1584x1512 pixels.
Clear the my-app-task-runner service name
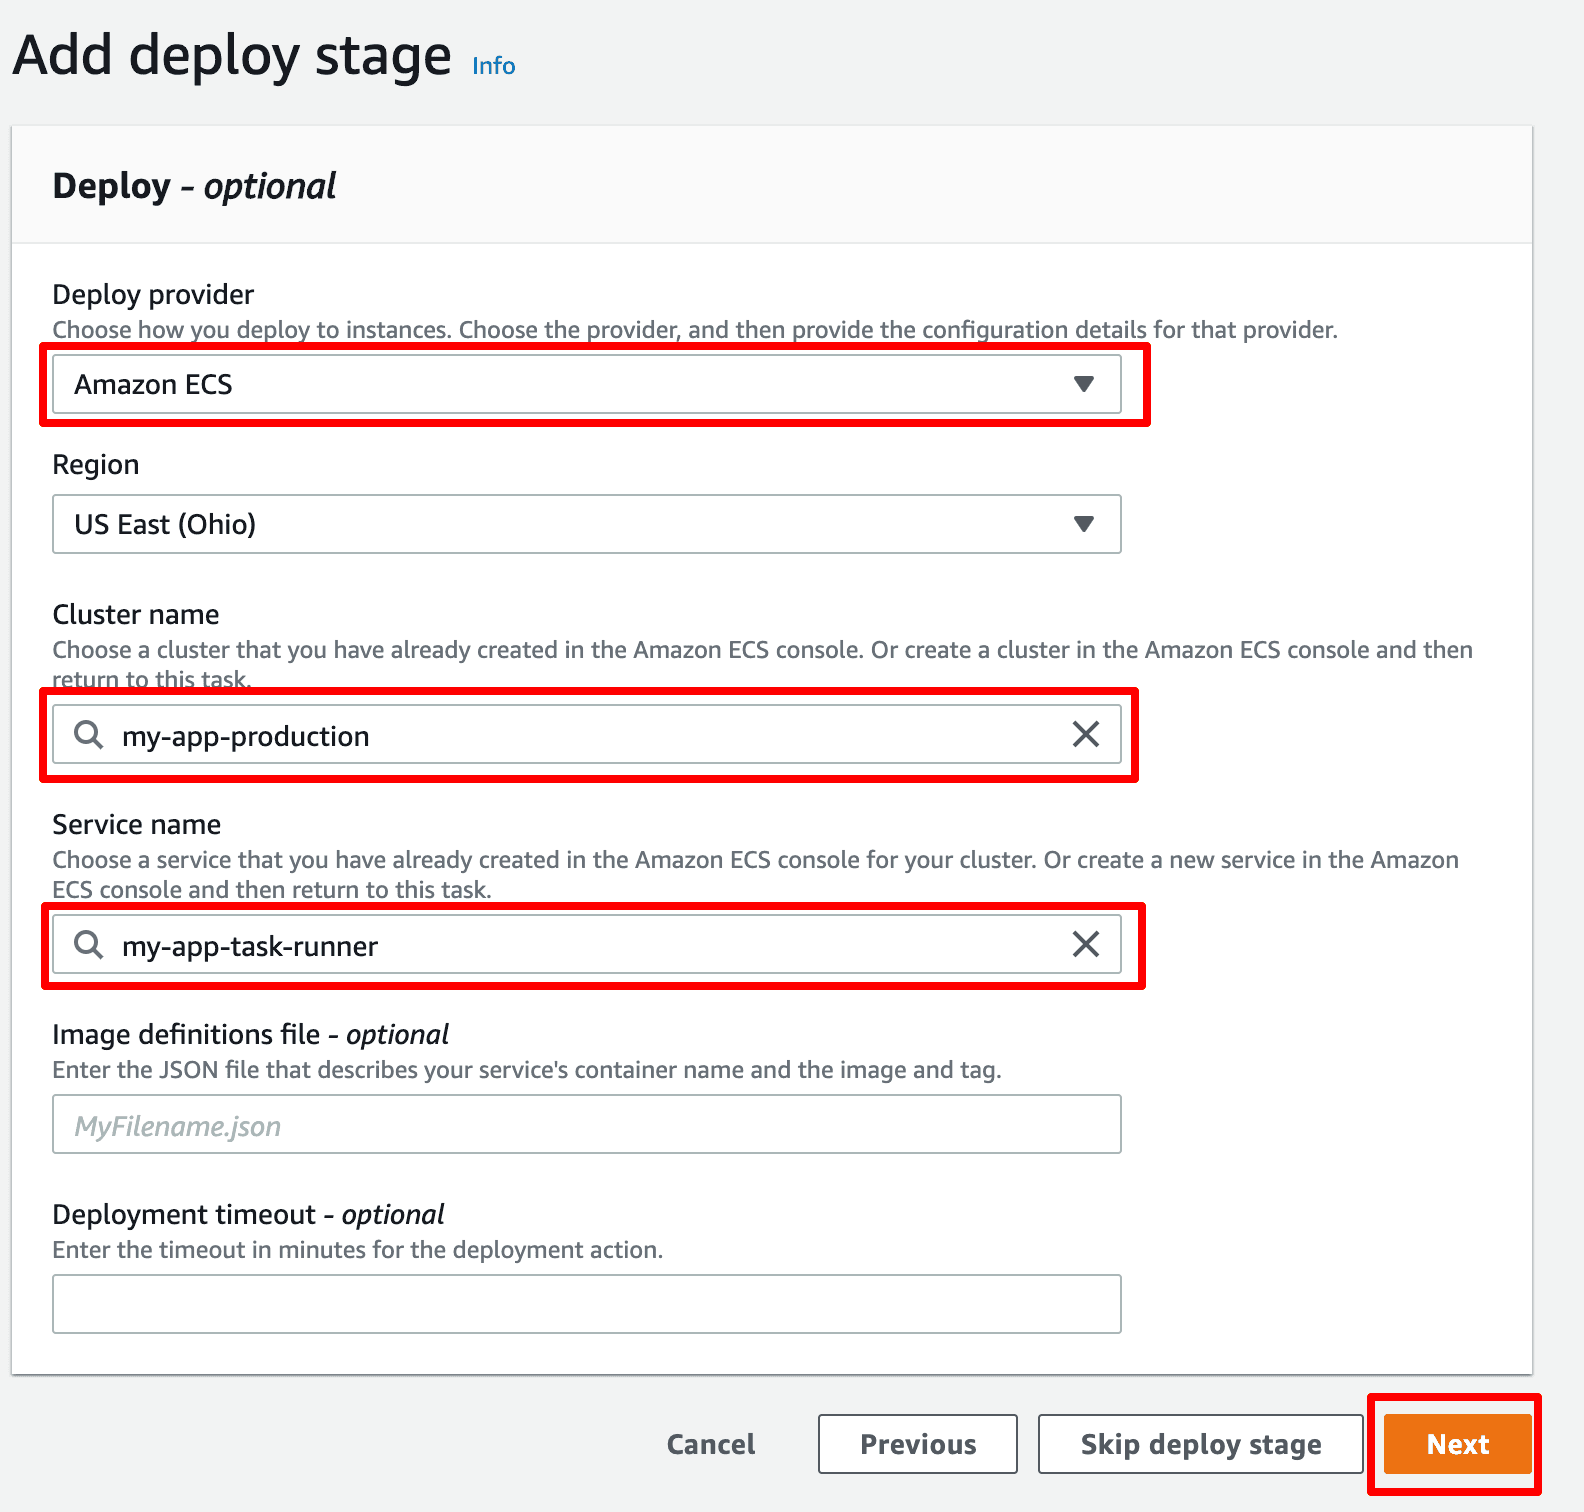[1085, 944]
